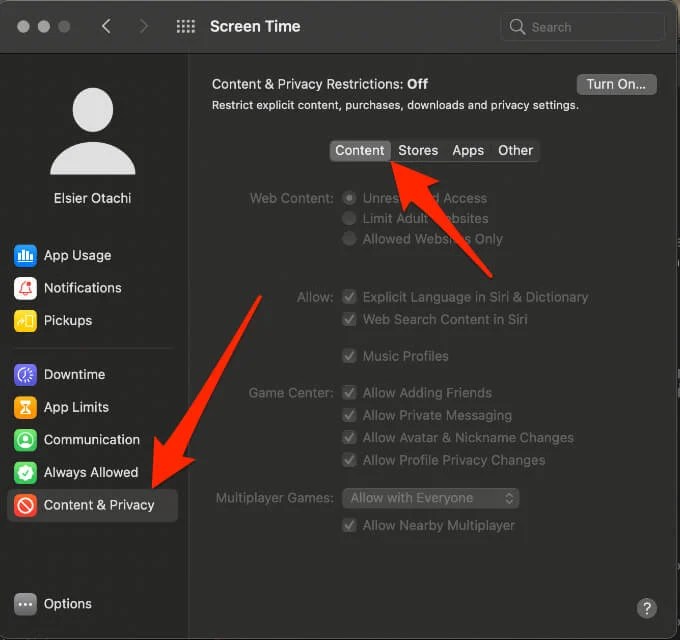Toggle Allow Avatar & Nickname Changes checkbox
680x640 pixels.
coord(349,438)
